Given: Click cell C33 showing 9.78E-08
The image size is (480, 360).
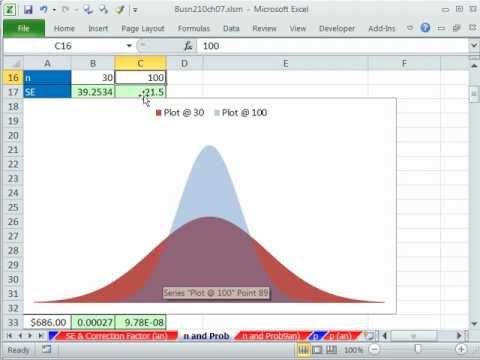Looking at the screenshot, I should [140, 322].
